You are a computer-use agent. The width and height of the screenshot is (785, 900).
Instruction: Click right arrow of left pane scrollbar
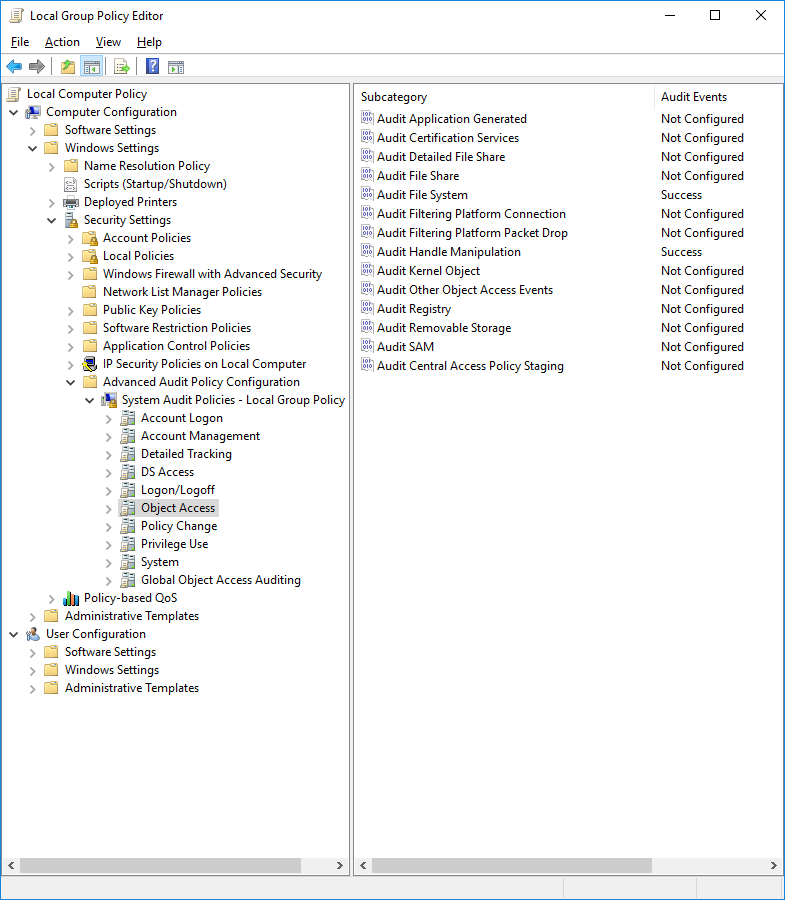(x=340, y=865)
